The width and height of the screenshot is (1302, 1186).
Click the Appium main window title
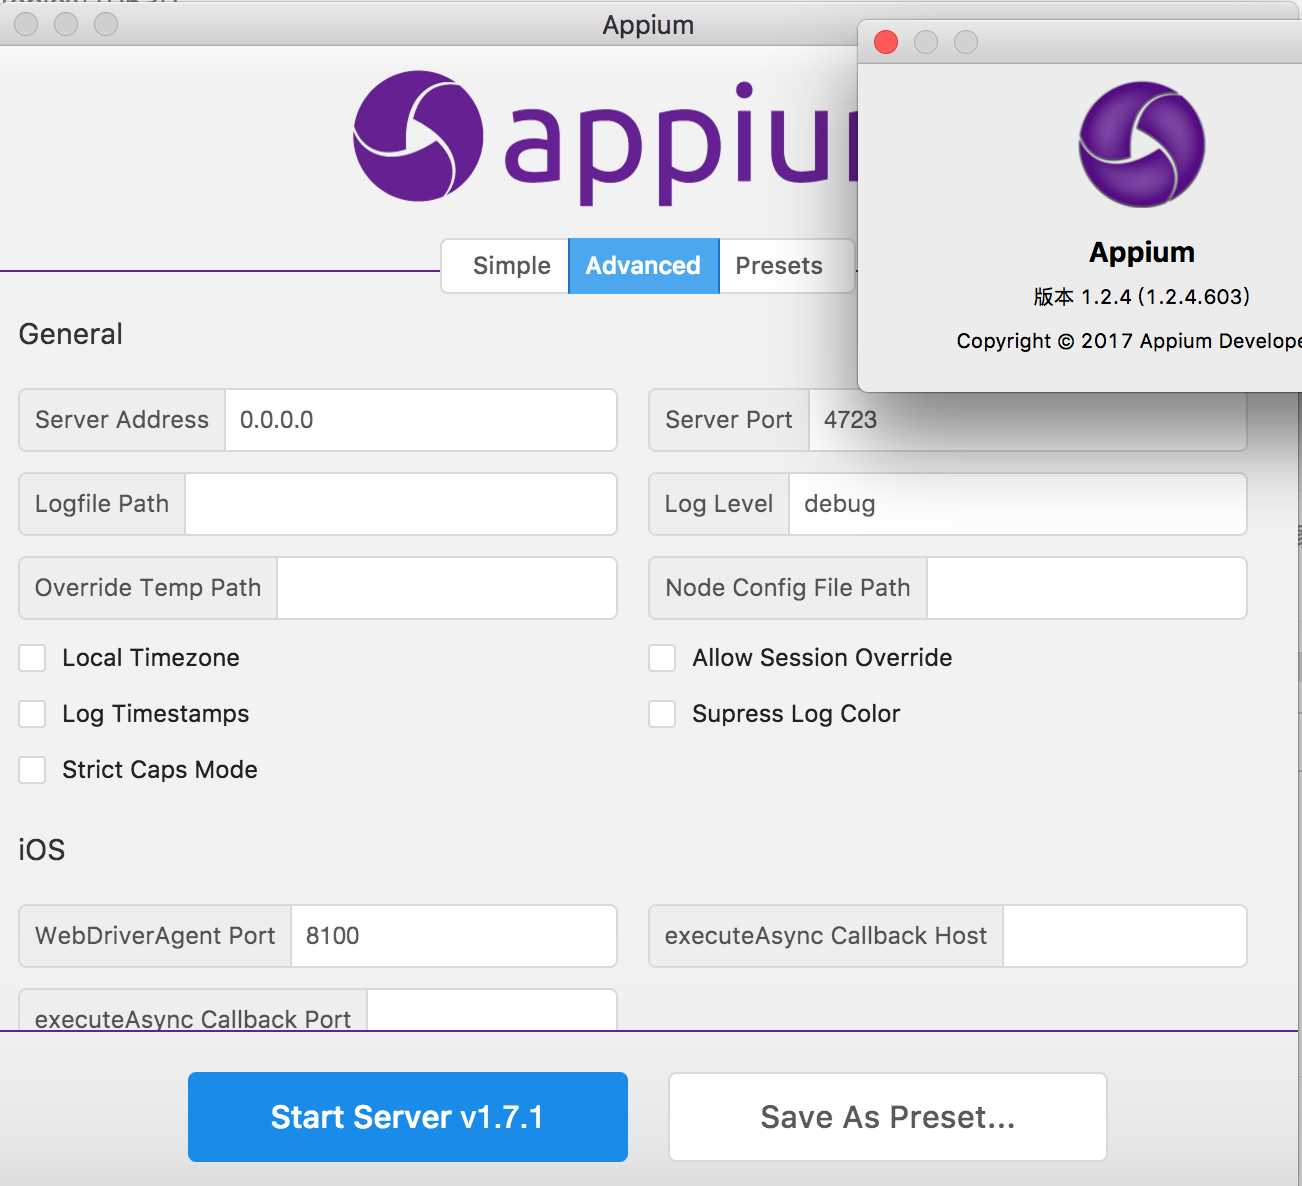coord(648,25)
